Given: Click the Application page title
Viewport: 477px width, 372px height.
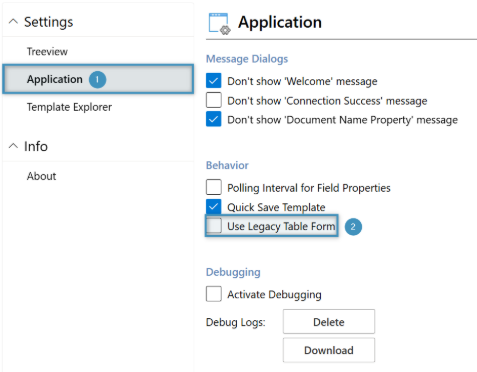Looking at the screenshot, I should tap(280, 23).
